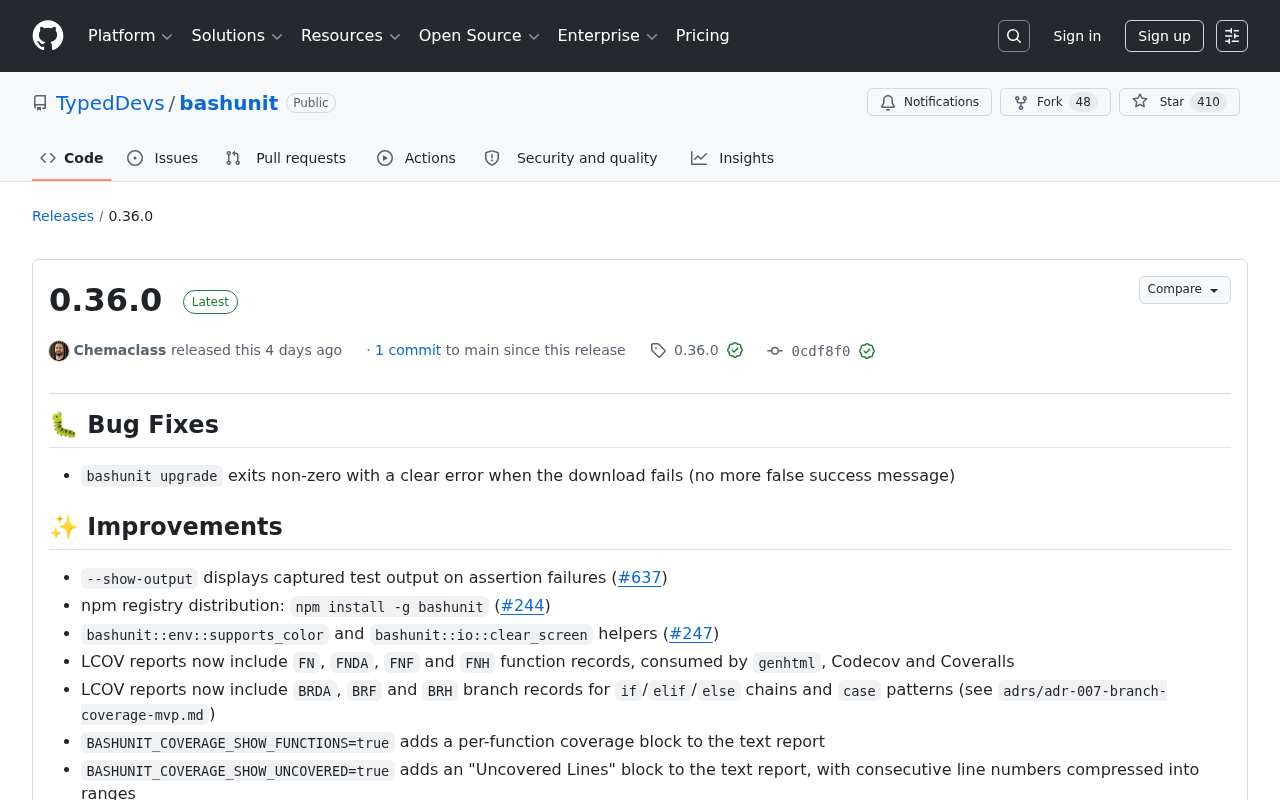Open the appearance settings icon button
1280x800 pixels.
coord(1232,36)
